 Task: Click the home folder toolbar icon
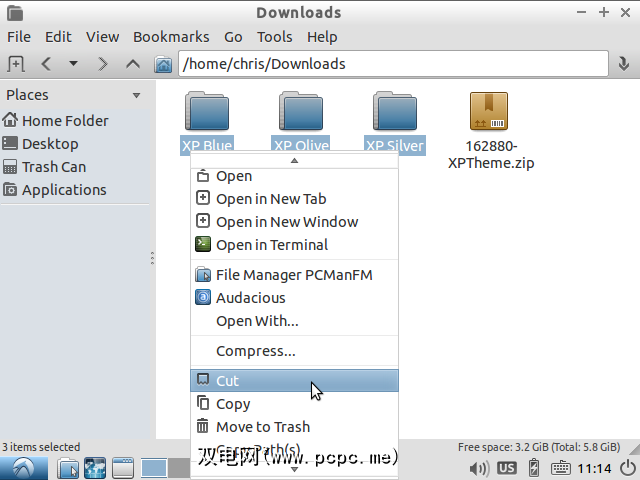coord(163,64)
